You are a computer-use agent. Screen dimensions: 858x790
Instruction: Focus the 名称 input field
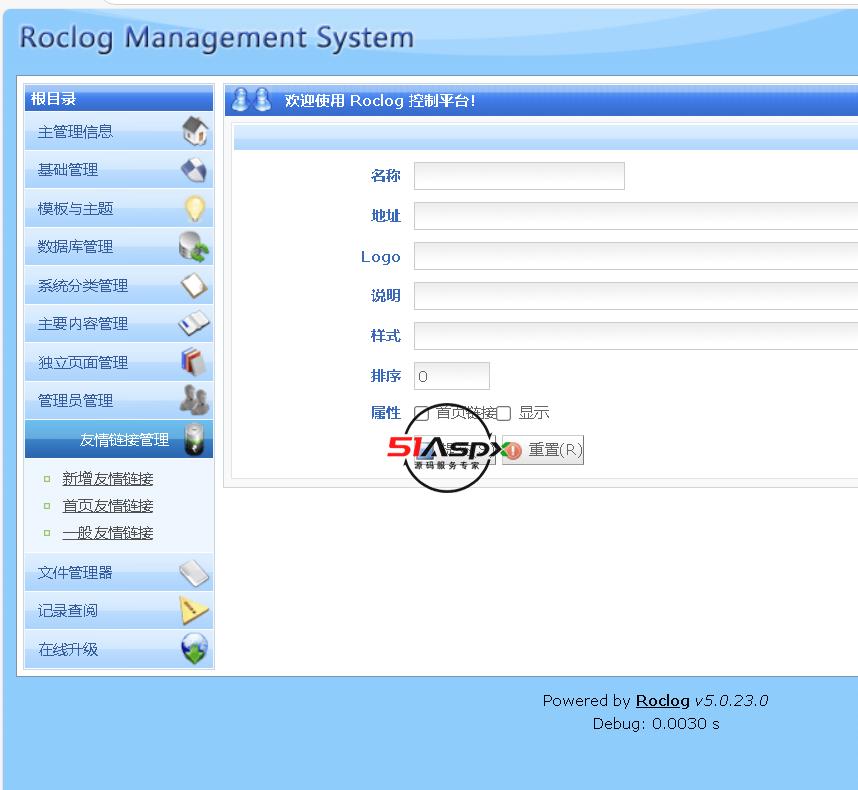[x=519, y=176]
